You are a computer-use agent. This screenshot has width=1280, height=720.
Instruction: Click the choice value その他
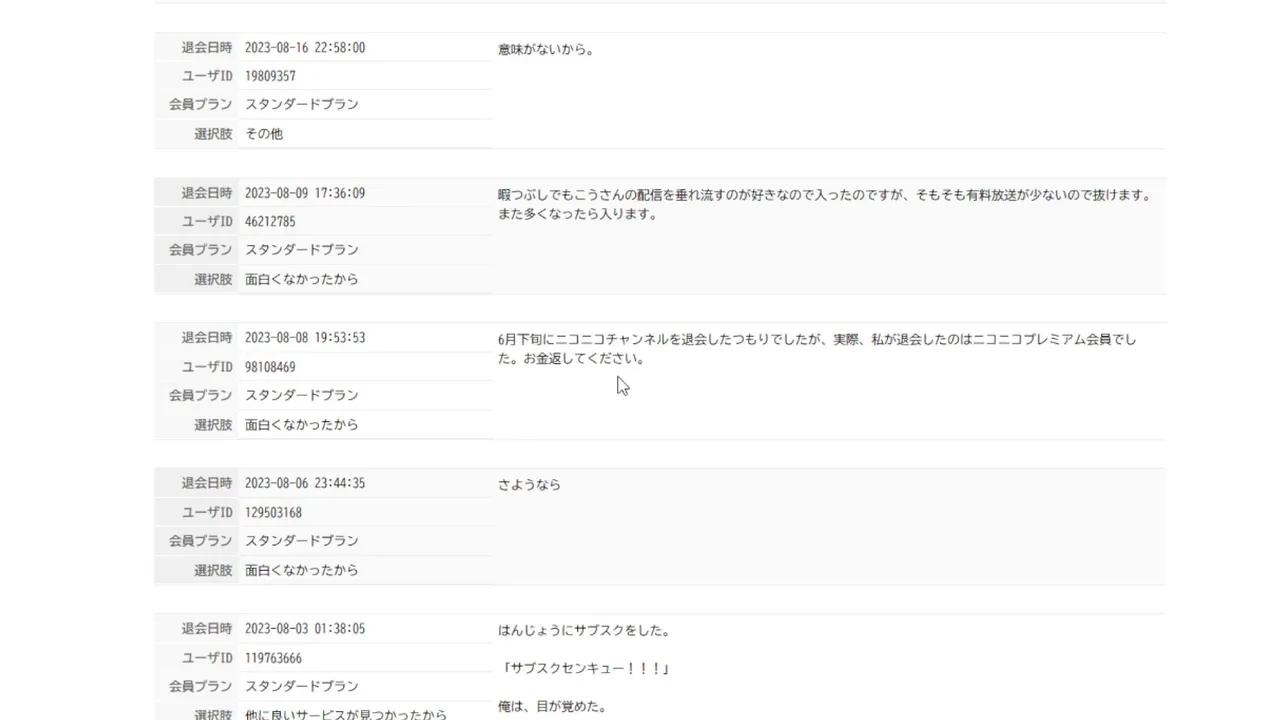(264, 133)
